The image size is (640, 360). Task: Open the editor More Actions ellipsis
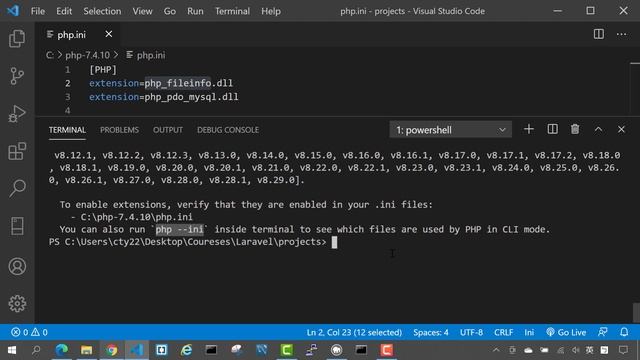point(622,34)
